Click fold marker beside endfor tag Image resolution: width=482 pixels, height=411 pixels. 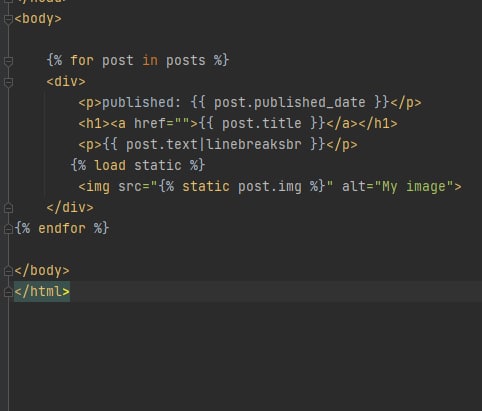[8, 229]
